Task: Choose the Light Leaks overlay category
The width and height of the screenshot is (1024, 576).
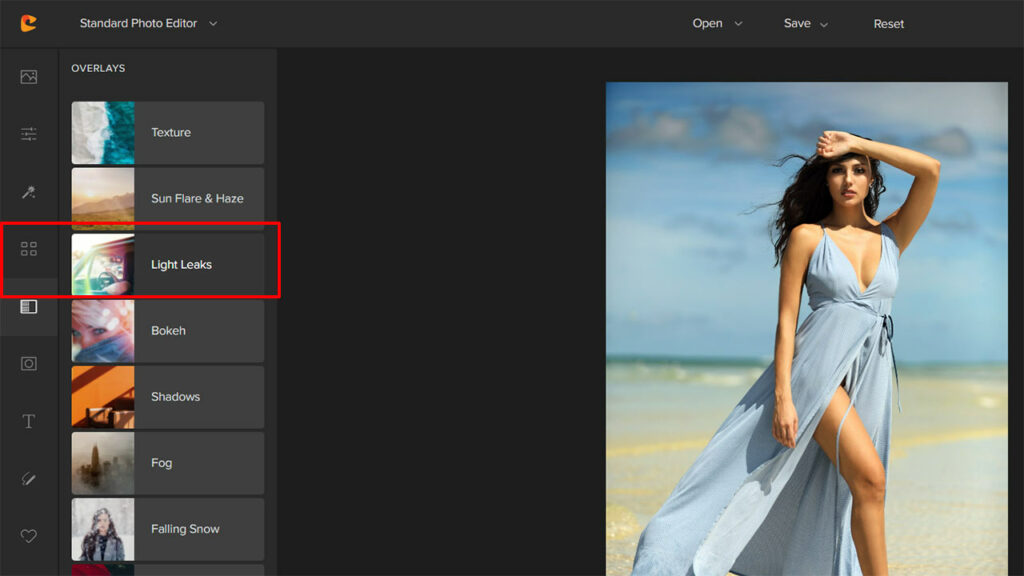Action: tap(168, 264)
